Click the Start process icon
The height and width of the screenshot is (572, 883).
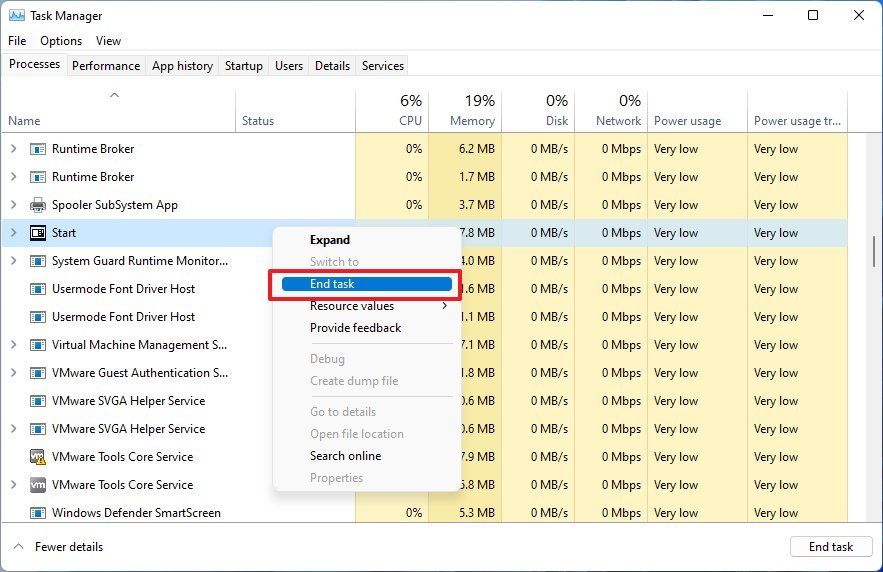pos(38,233)
